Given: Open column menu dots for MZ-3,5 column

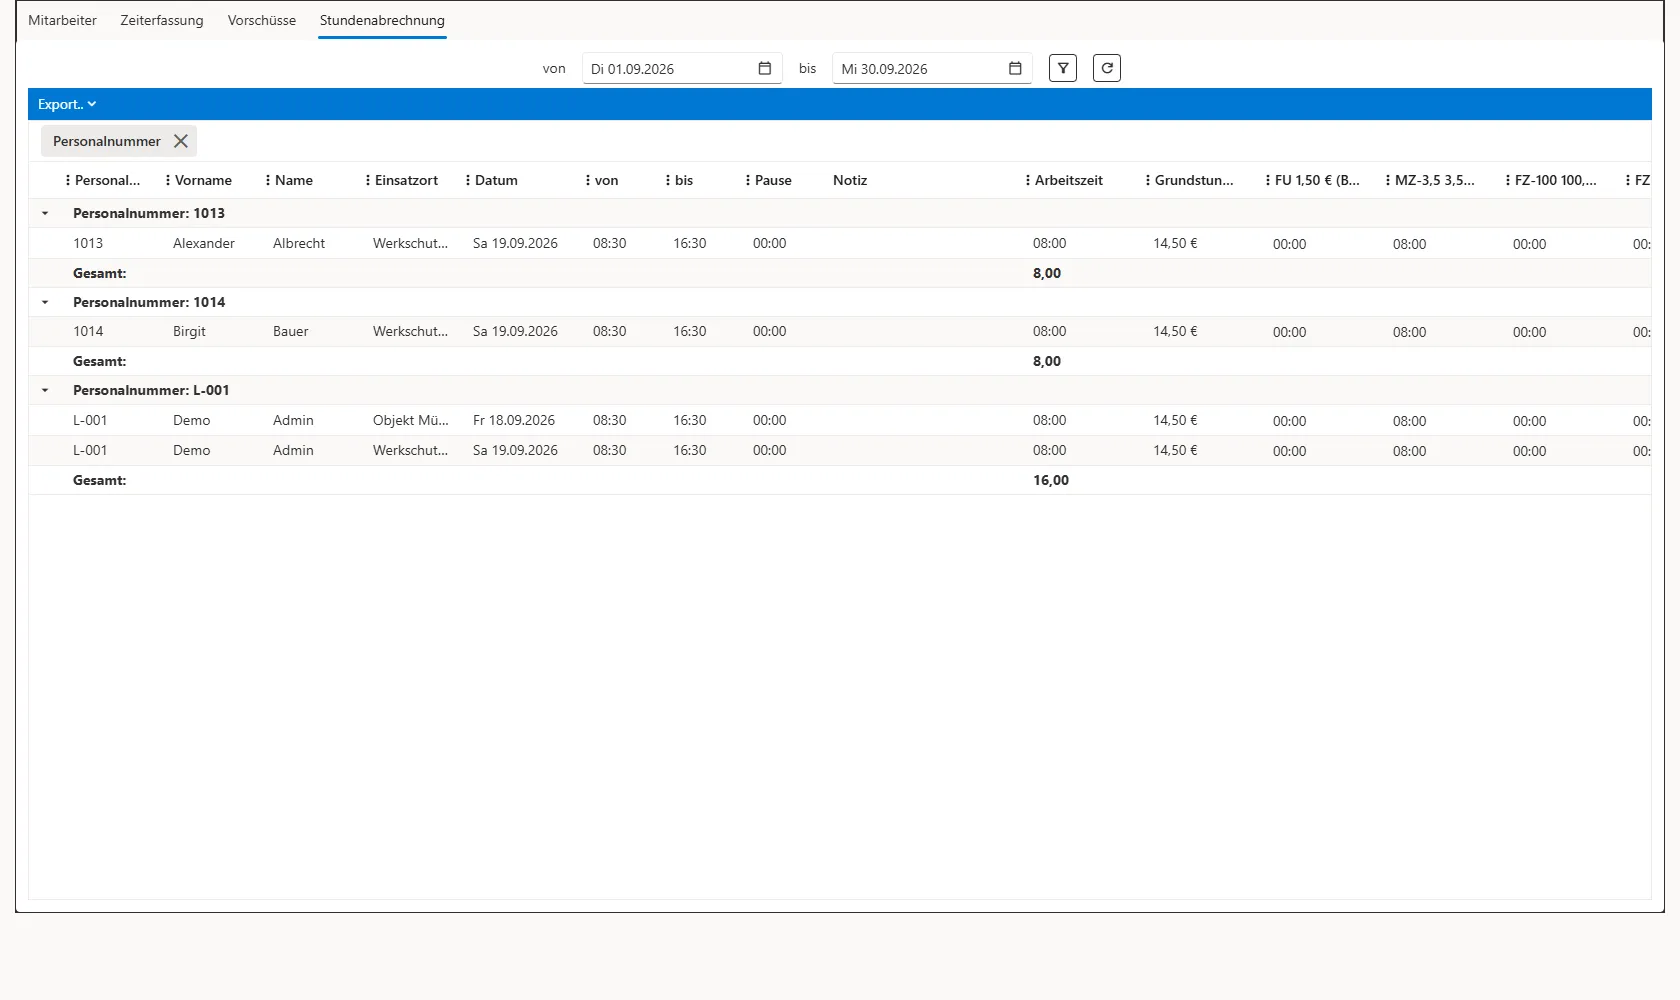Looking at the screenshot, I should pos(1388,180).
